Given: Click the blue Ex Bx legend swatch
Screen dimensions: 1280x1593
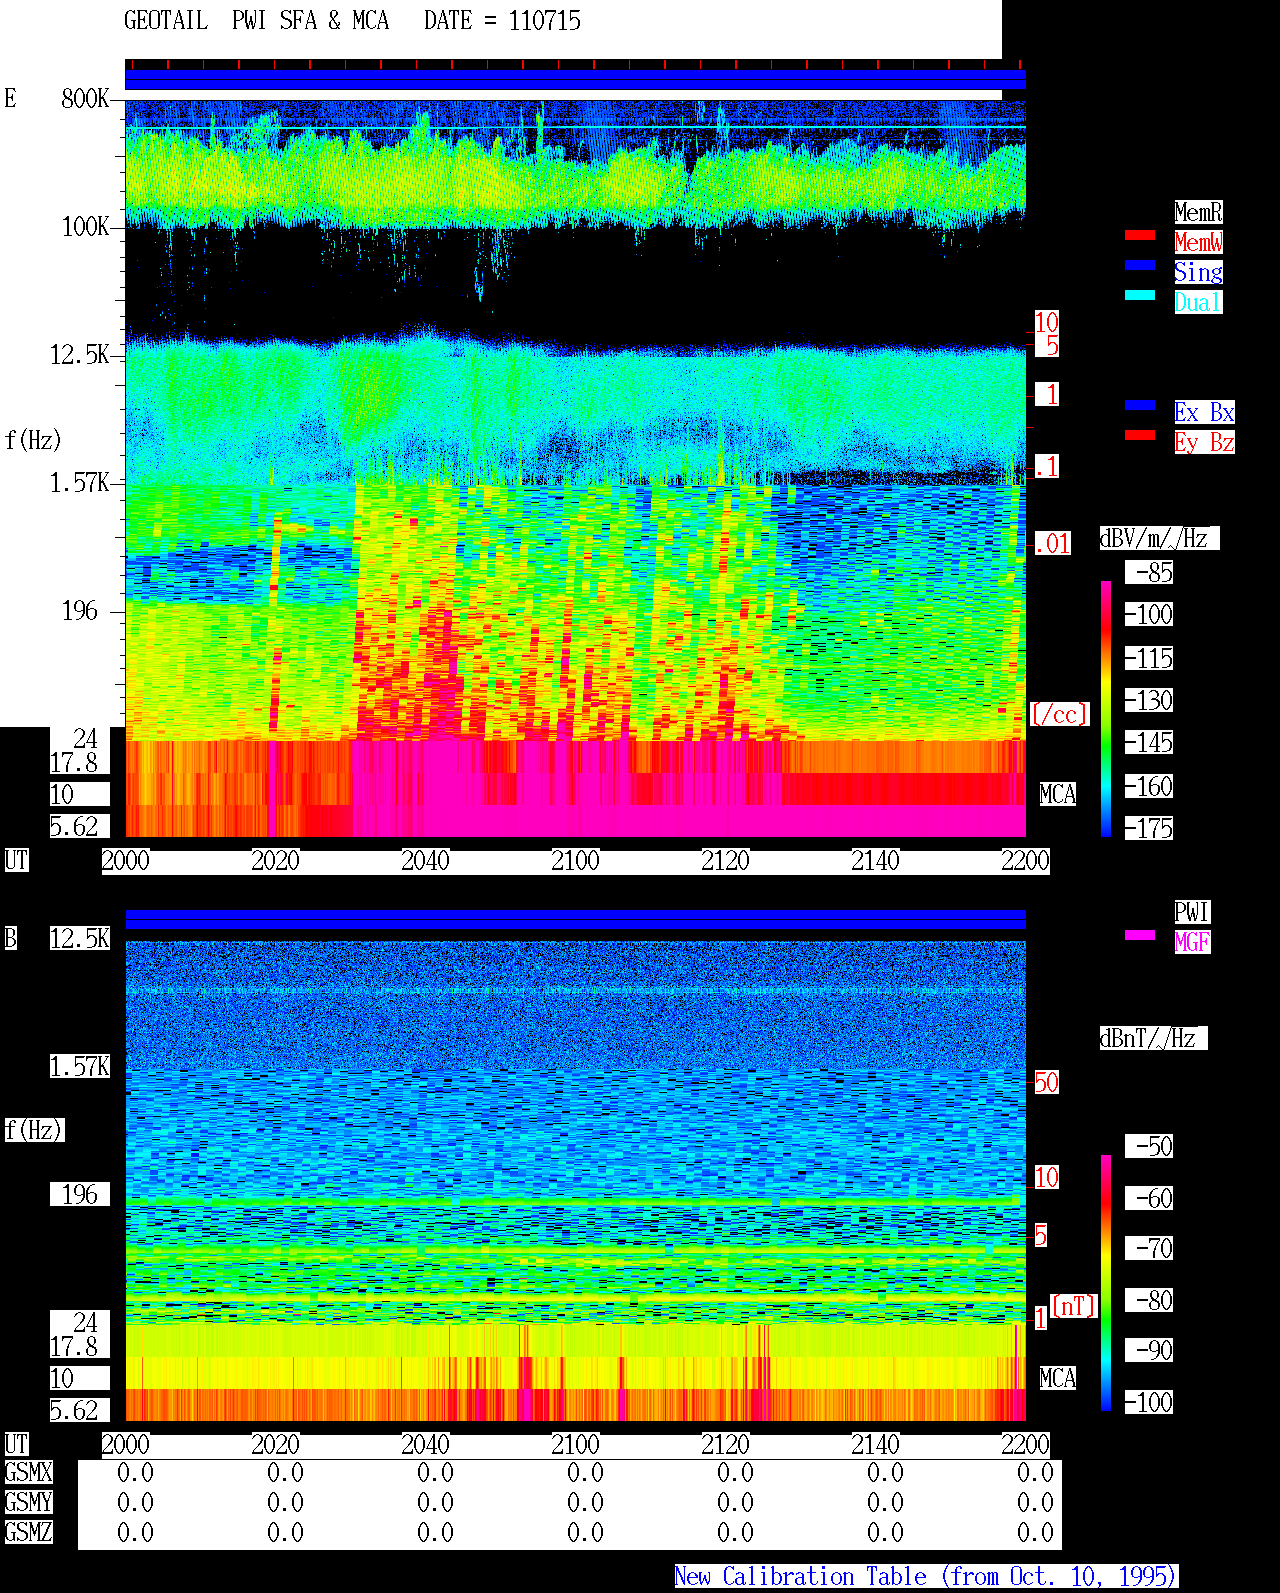Looking at the screenshot, I should (1140, 405).
